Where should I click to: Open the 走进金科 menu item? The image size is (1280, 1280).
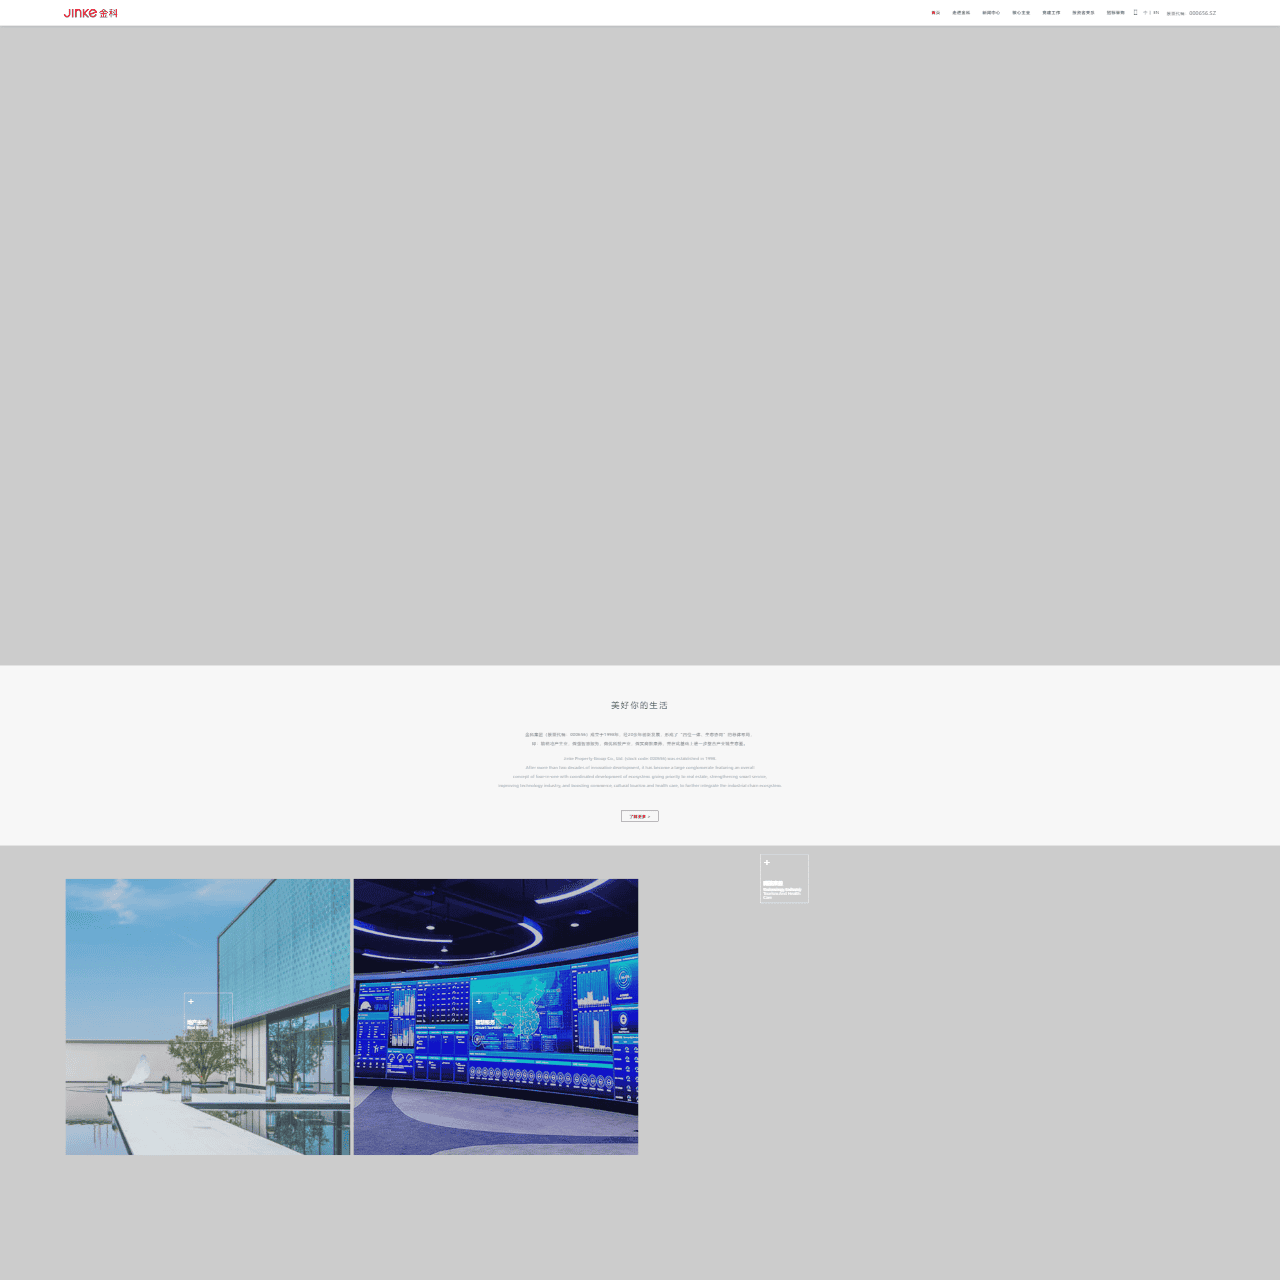coord(961,13)
